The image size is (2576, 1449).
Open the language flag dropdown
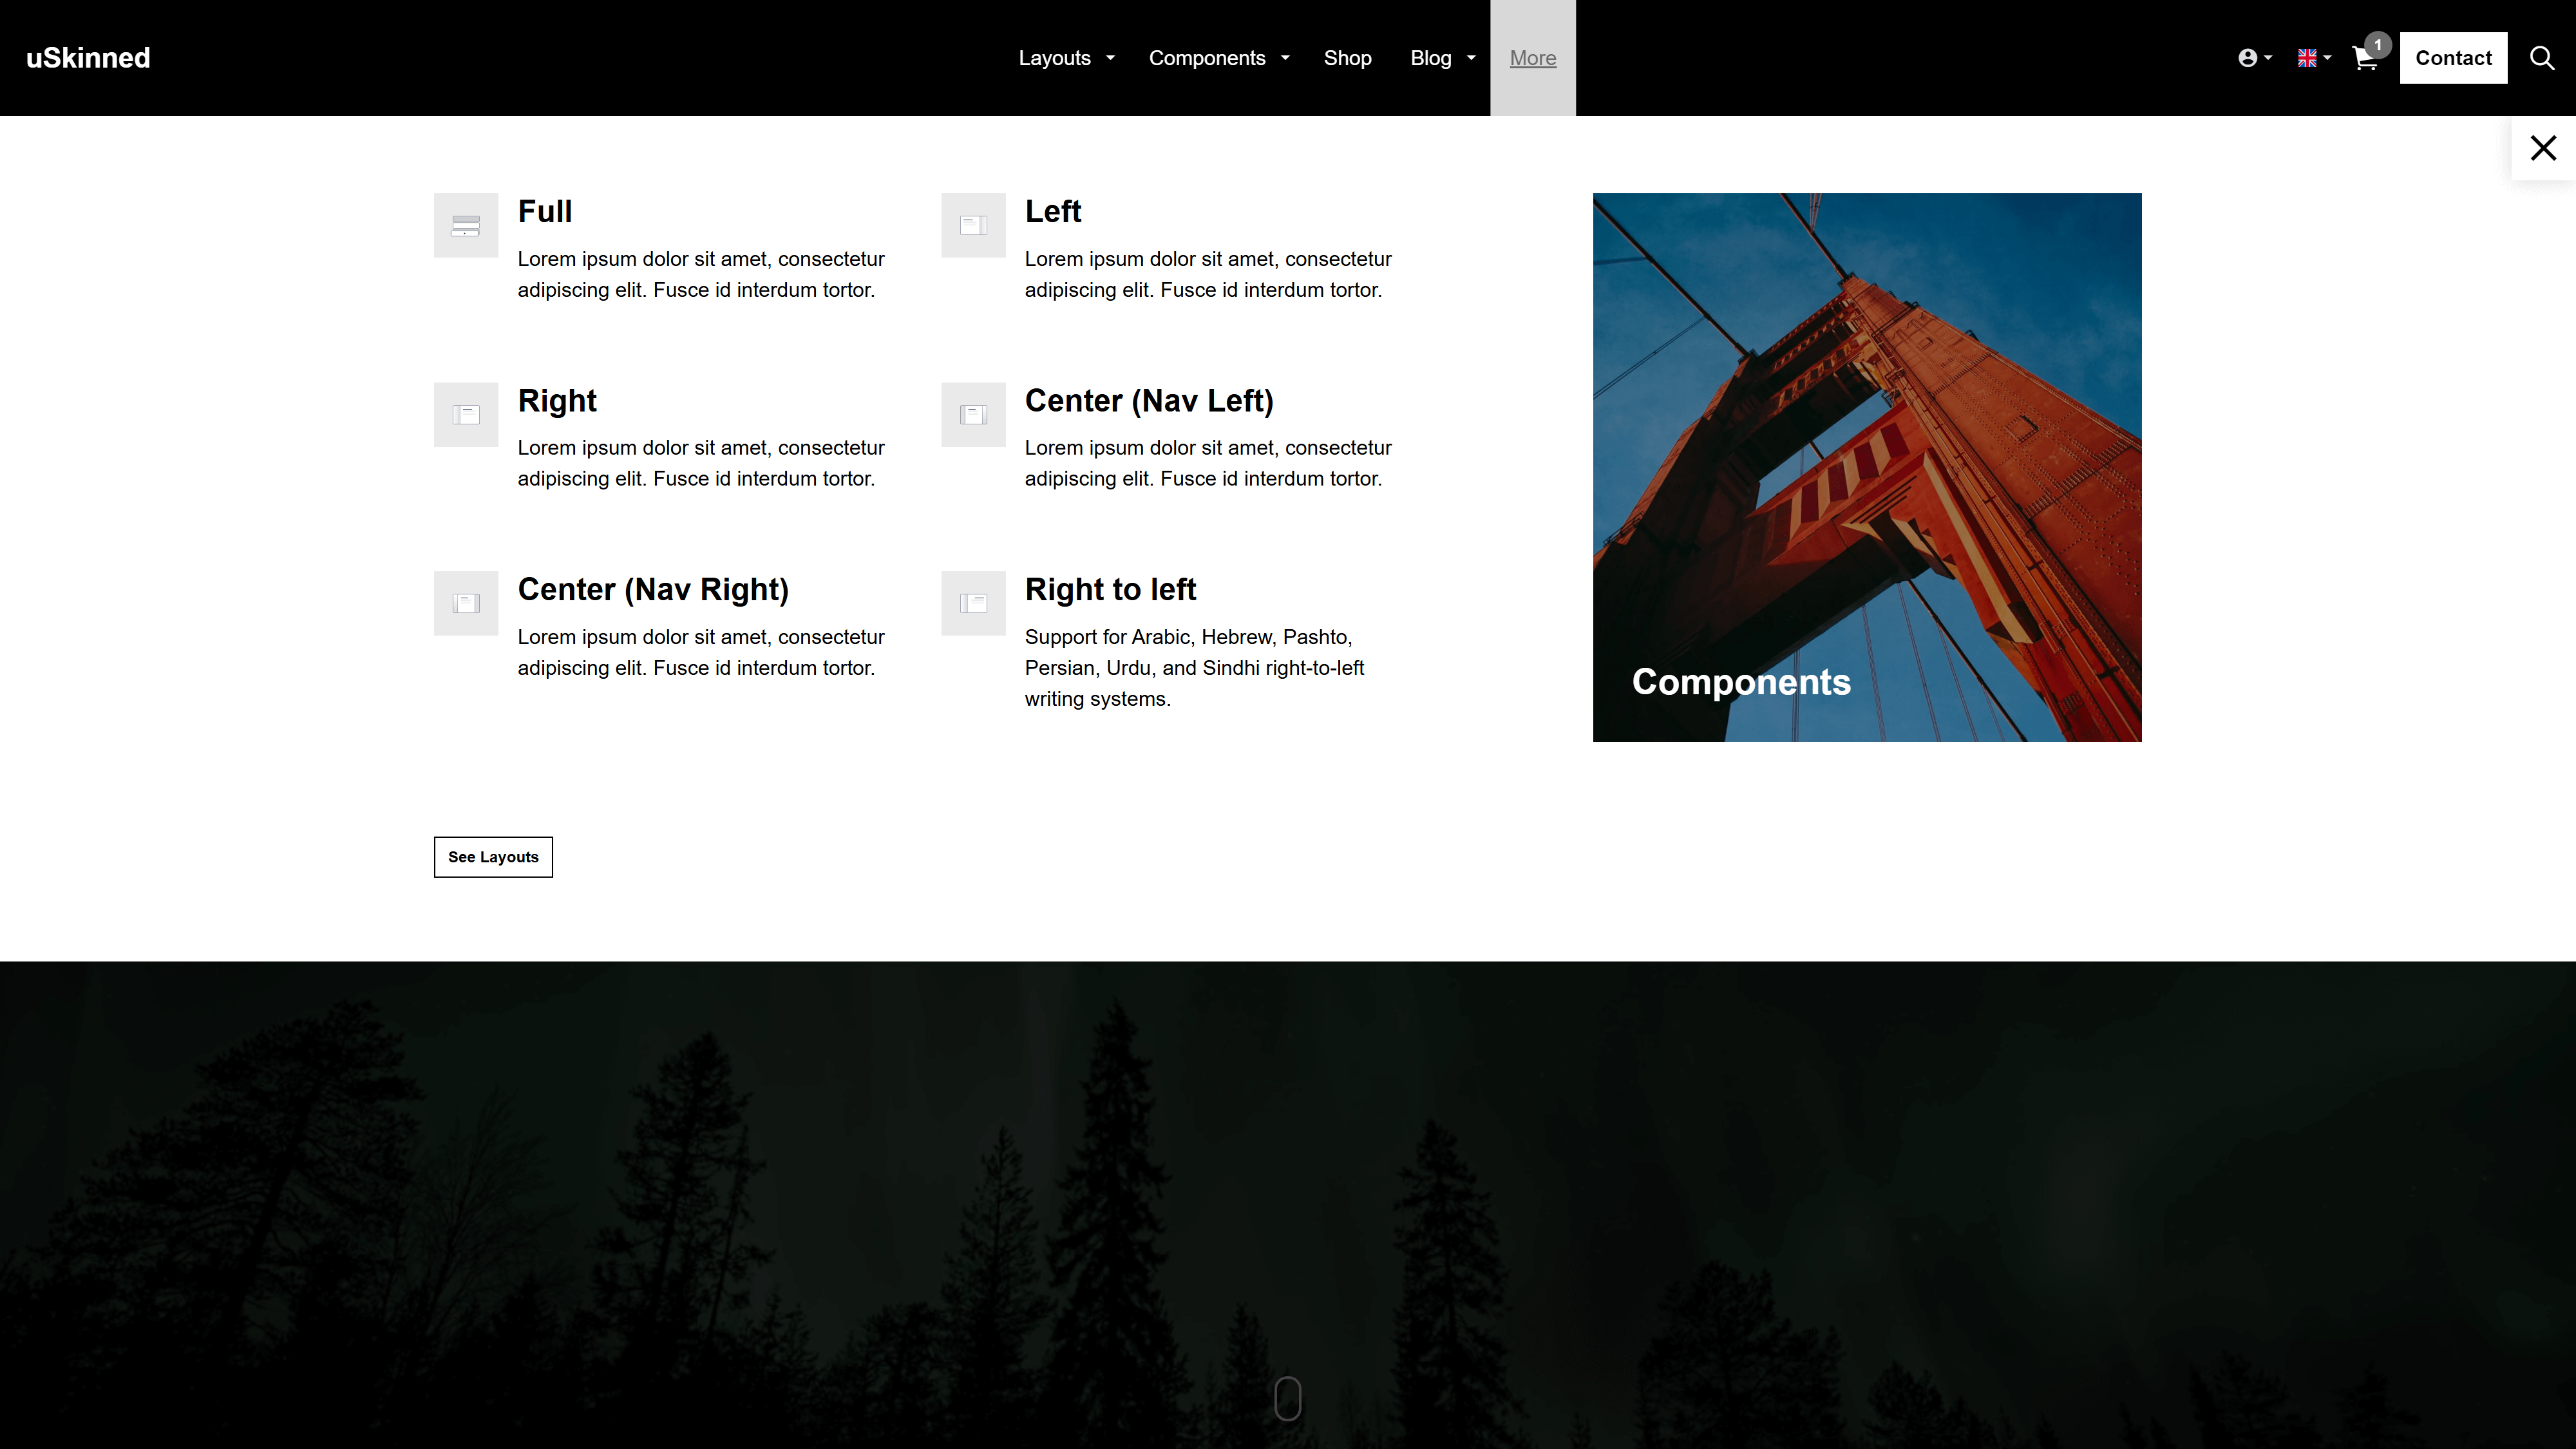tap(2314, 58)
